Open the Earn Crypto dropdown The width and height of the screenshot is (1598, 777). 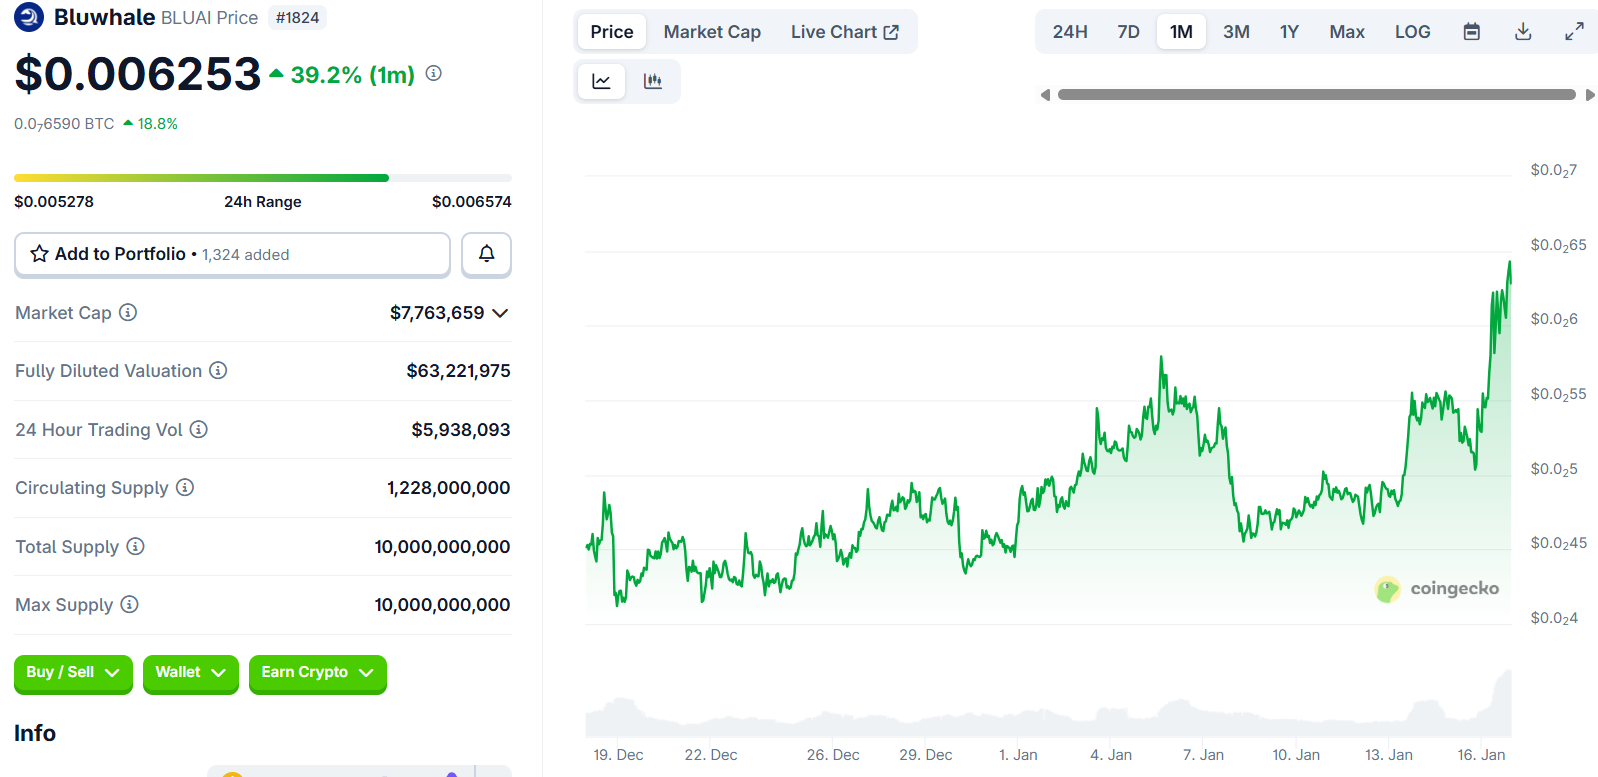pos(317,673)
